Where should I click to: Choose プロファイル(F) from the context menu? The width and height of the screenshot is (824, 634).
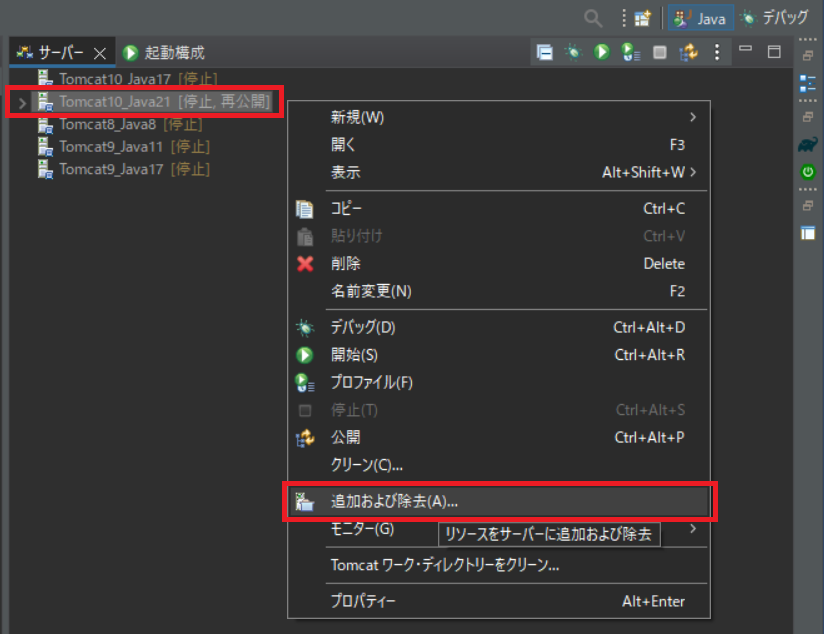[499, 382]
